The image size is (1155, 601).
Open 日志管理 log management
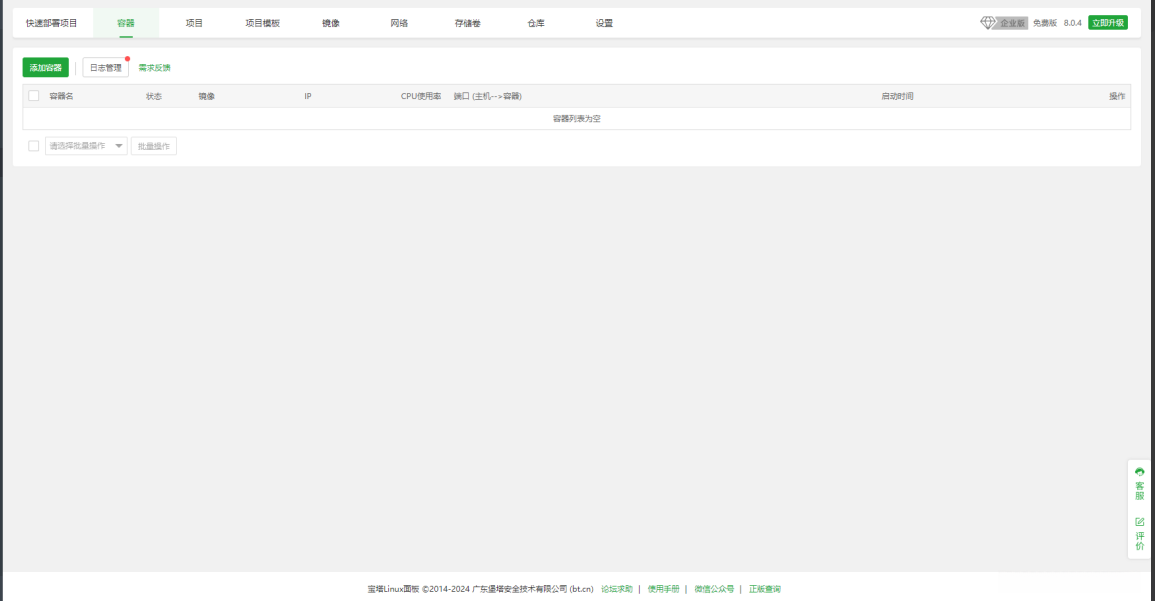pyautogui.click(x=105, y=67)
